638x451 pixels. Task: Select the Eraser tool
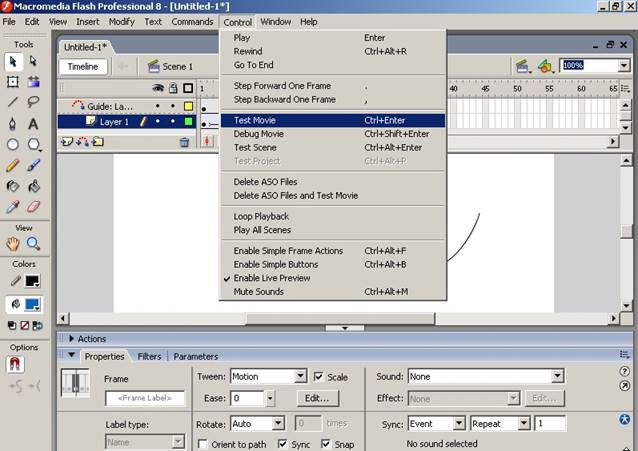point(33,207)
